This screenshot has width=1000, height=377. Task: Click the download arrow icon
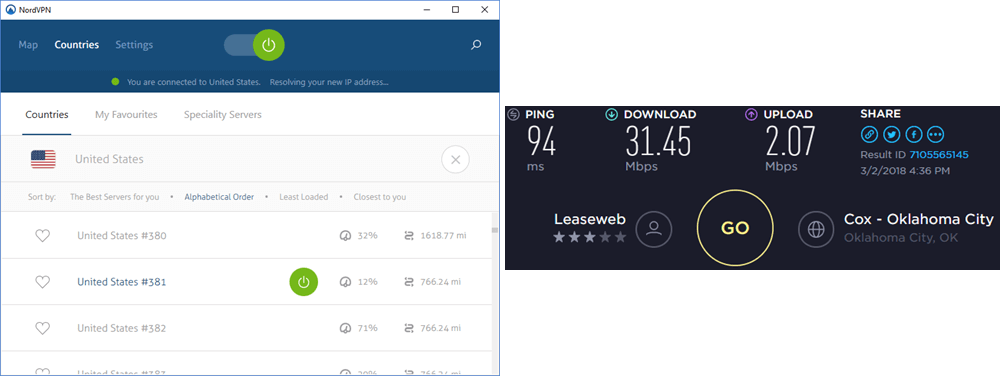[611, 115]
